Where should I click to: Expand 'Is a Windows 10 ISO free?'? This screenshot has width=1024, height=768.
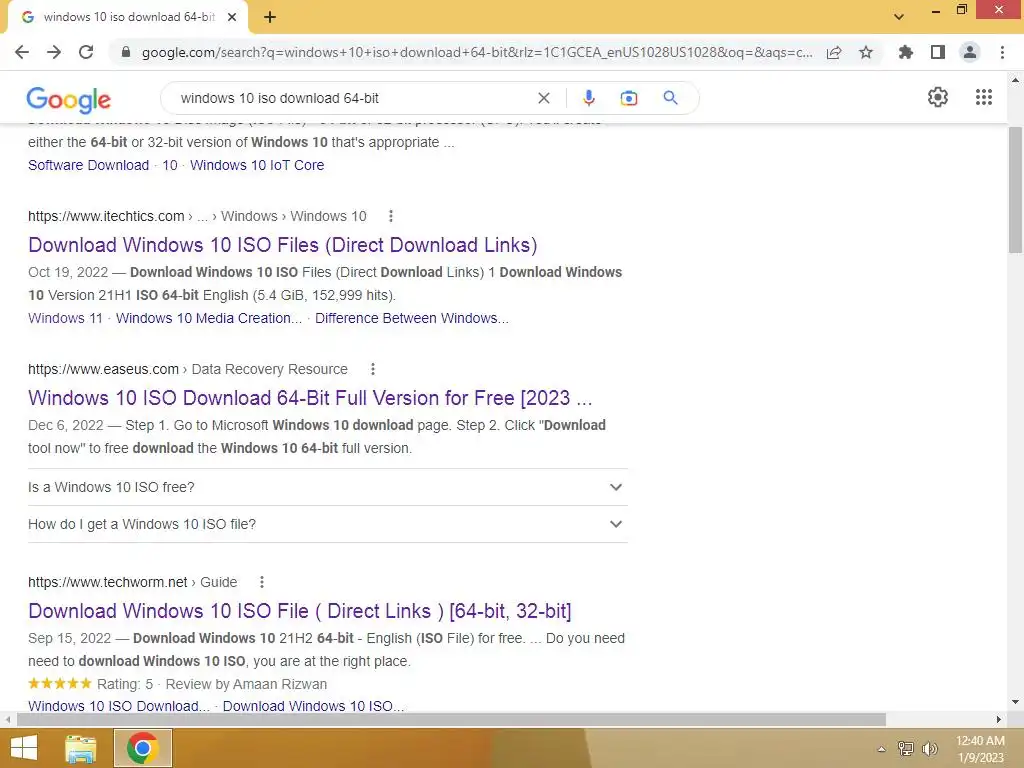[x=328, y=487]
